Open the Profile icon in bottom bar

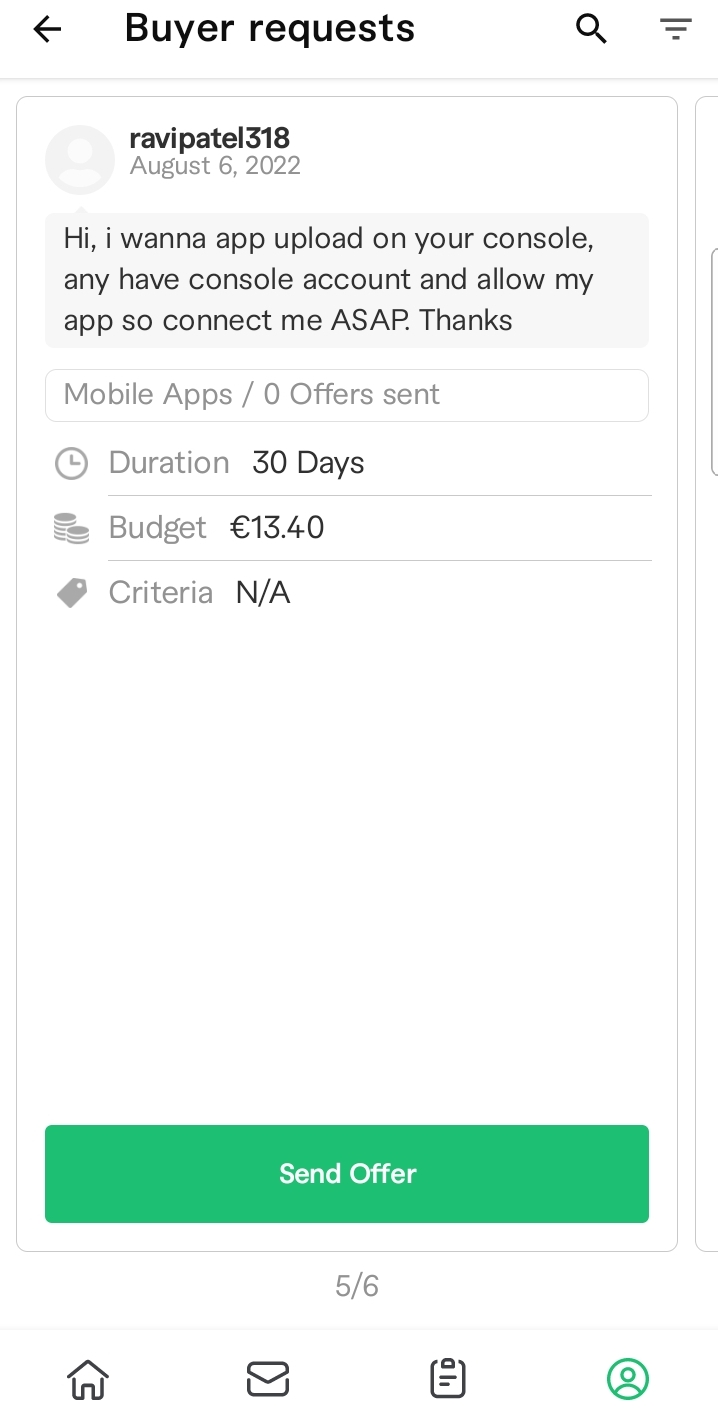click(x=628, y=1378)
